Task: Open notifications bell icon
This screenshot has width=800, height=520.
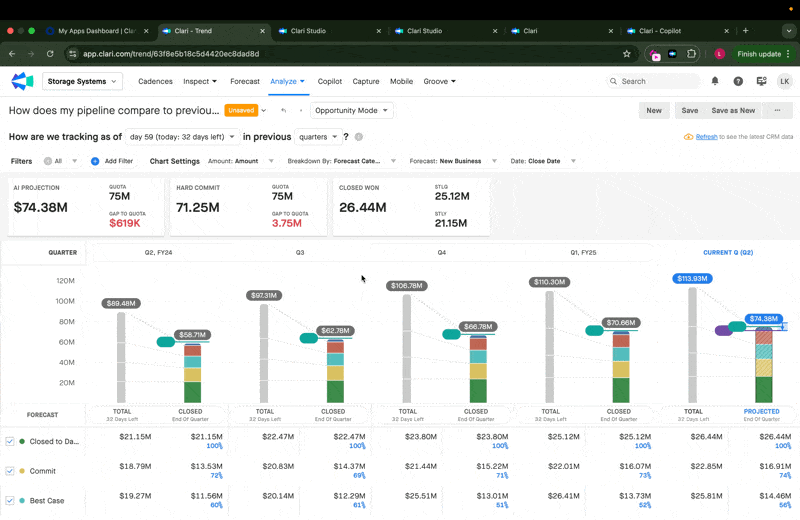Action: coord(715,81)
